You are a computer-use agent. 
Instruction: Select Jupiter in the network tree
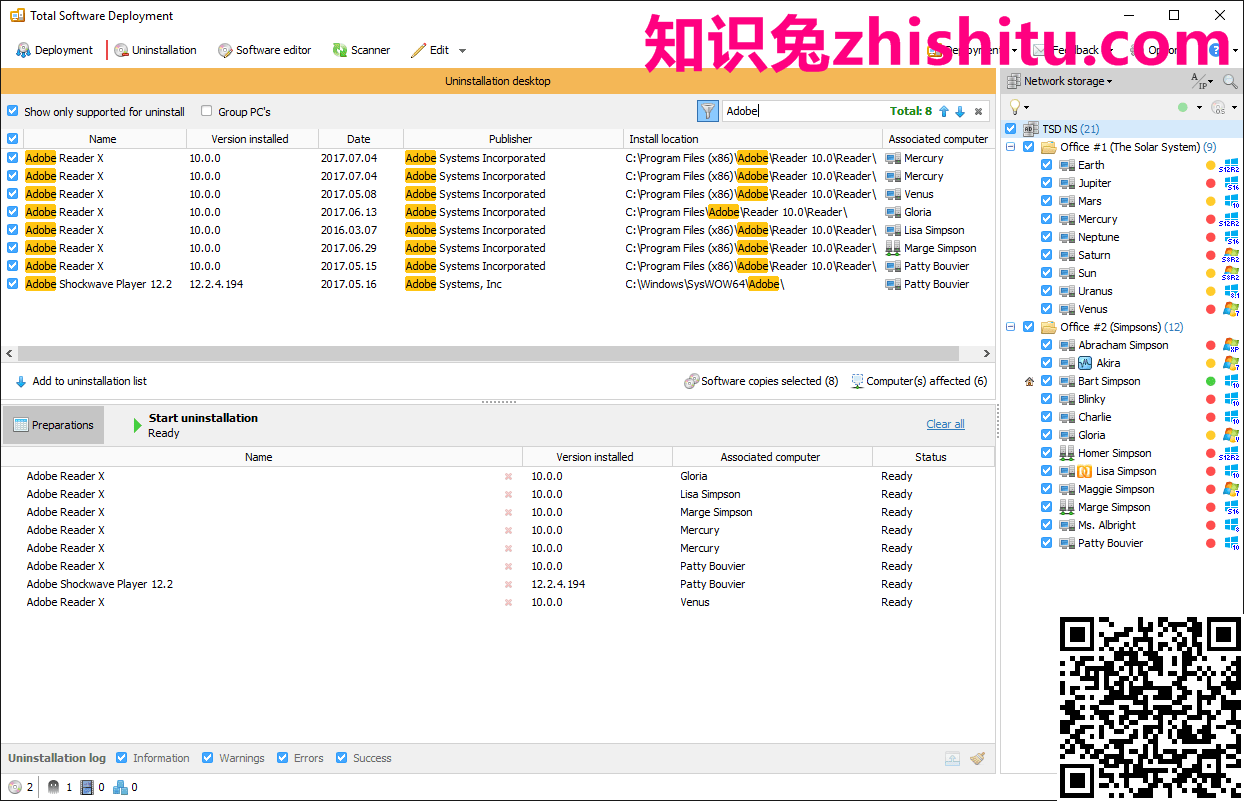click(x=1094, y=183)
